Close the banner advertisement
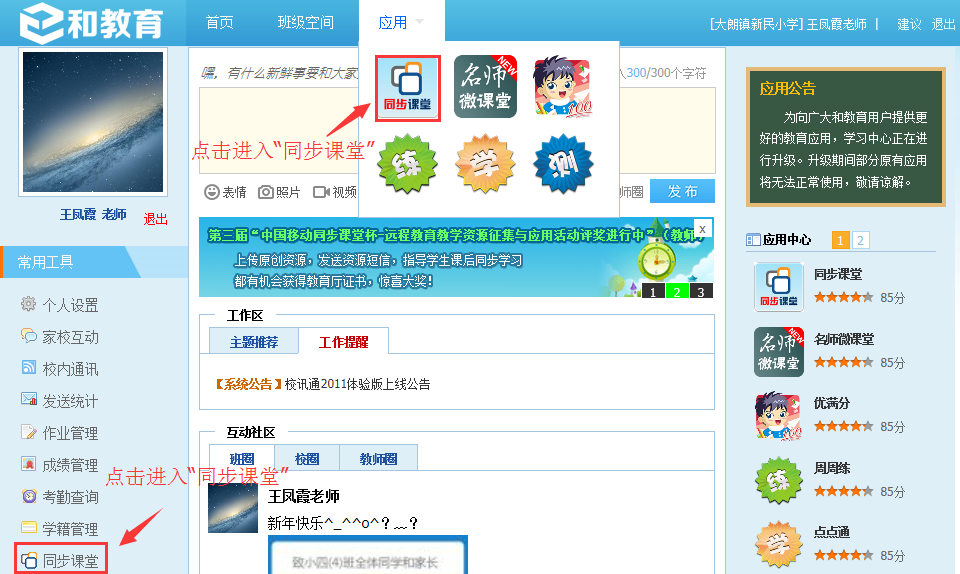Image resolution: width=960 pixels, height=574 pixels. (702, 229)
